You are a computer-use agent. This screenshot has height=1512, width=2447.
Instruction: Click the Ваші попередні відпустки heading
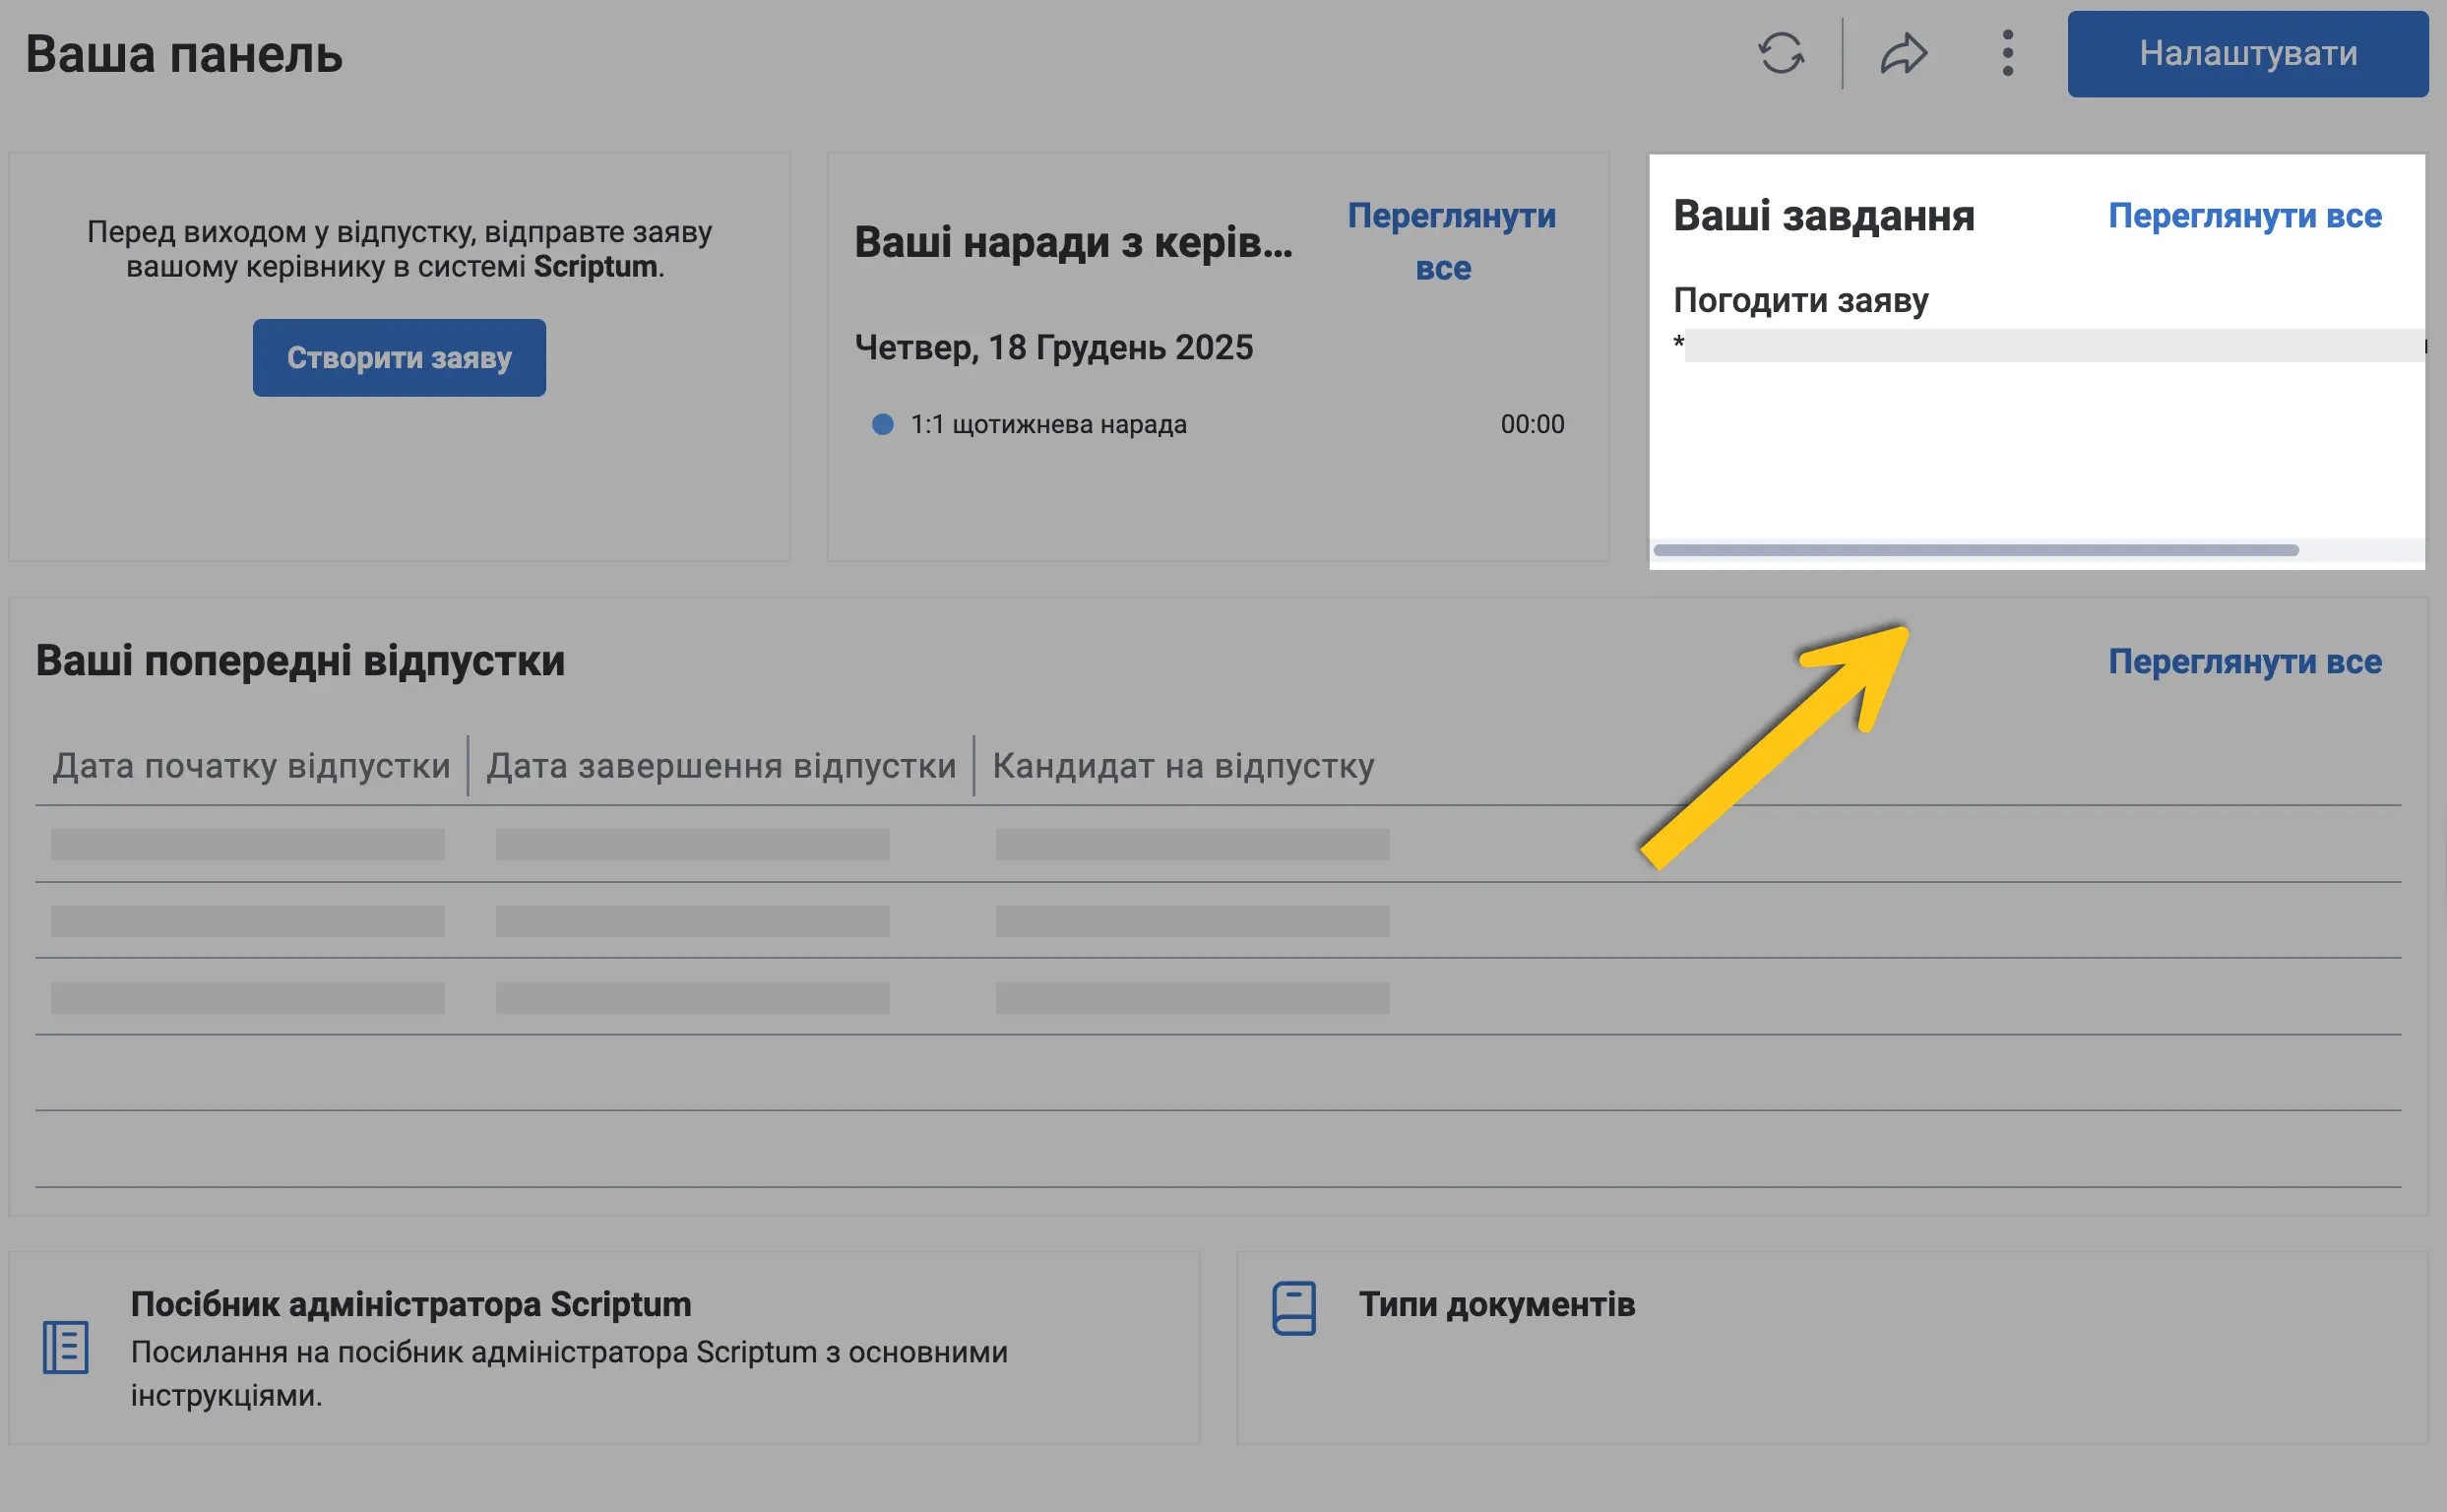[x=300, y=661]
